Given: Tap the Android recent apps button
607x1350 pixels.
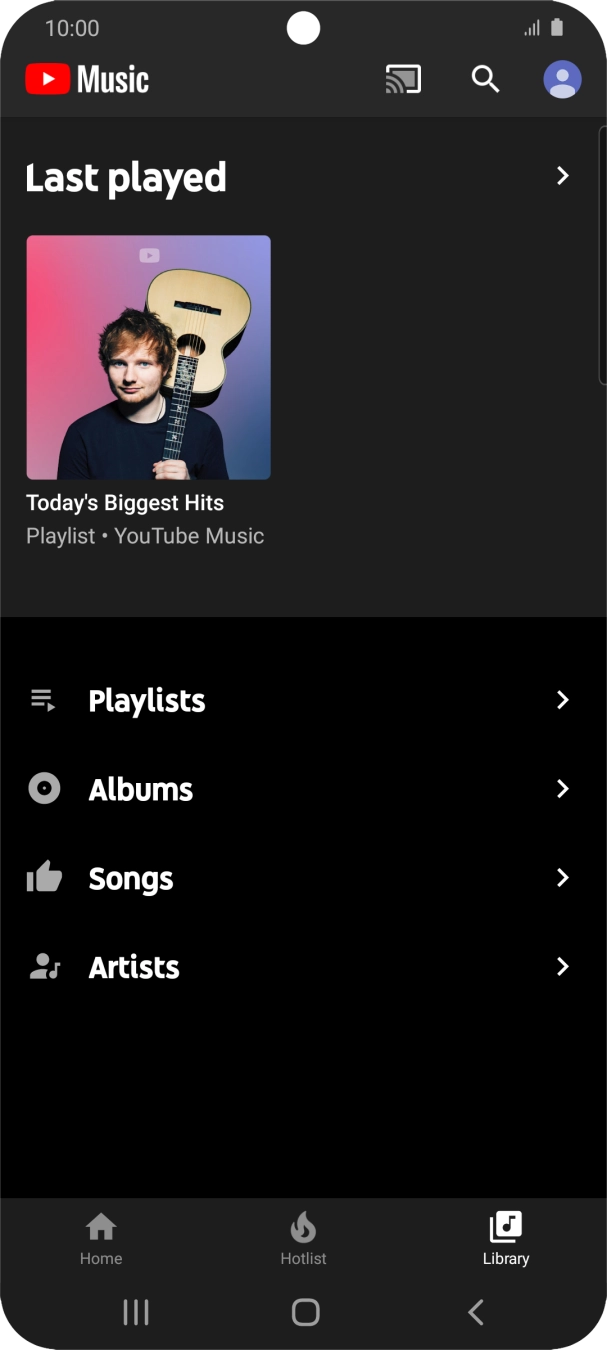Looking at the screenshot, I should pyautogui.click(x=135, y=1312).
